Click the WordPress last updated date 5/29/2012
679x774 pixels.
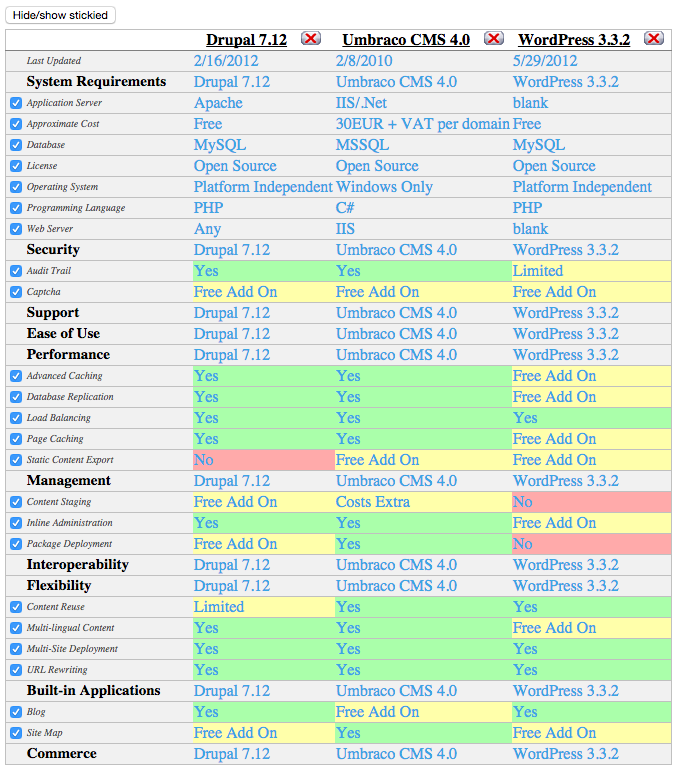click(545, 61)
